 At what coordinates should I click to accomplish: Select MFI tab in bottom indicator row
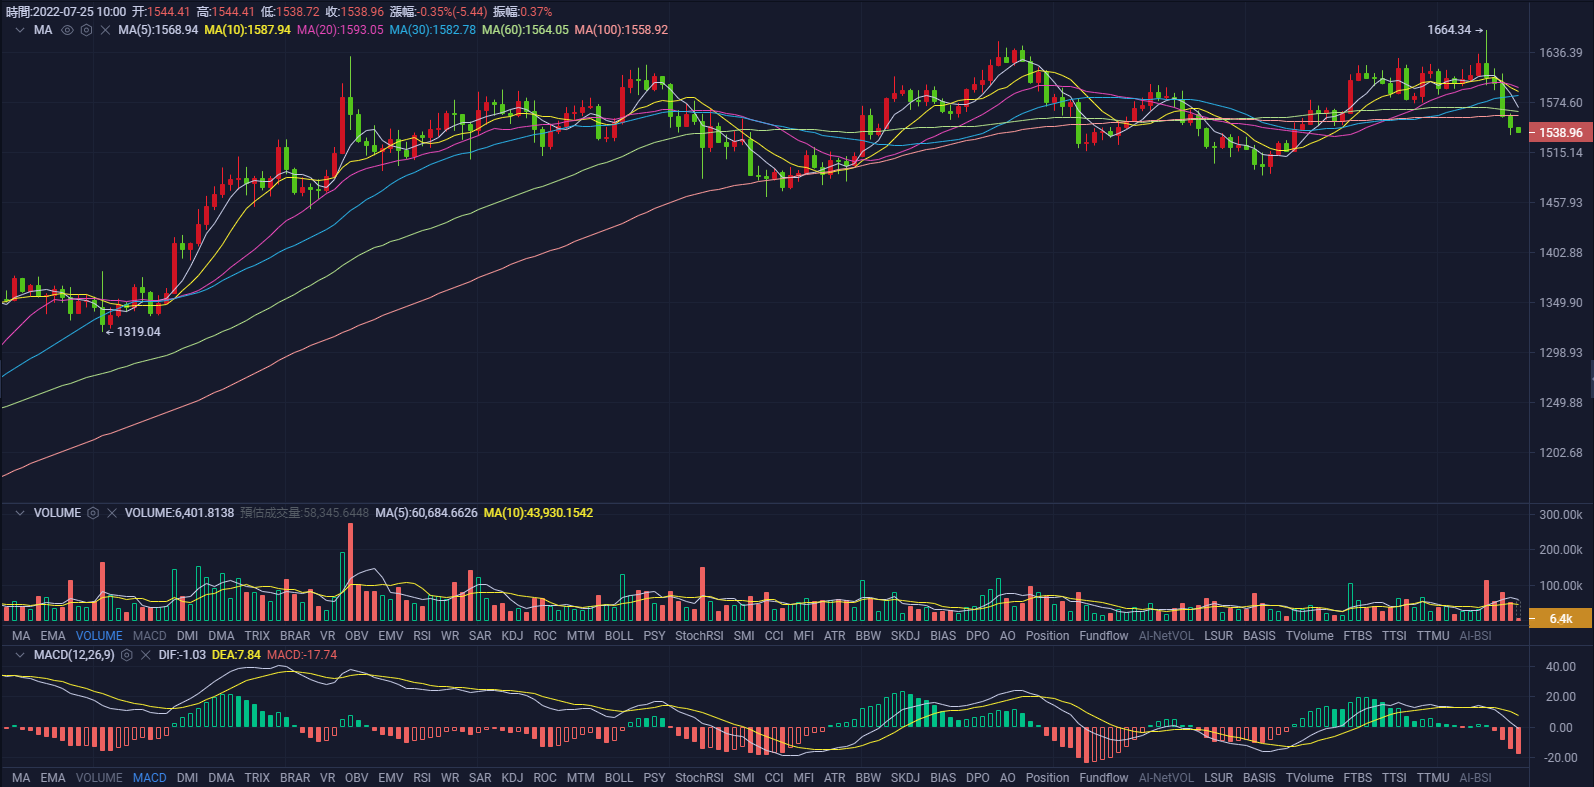[803, 778]
